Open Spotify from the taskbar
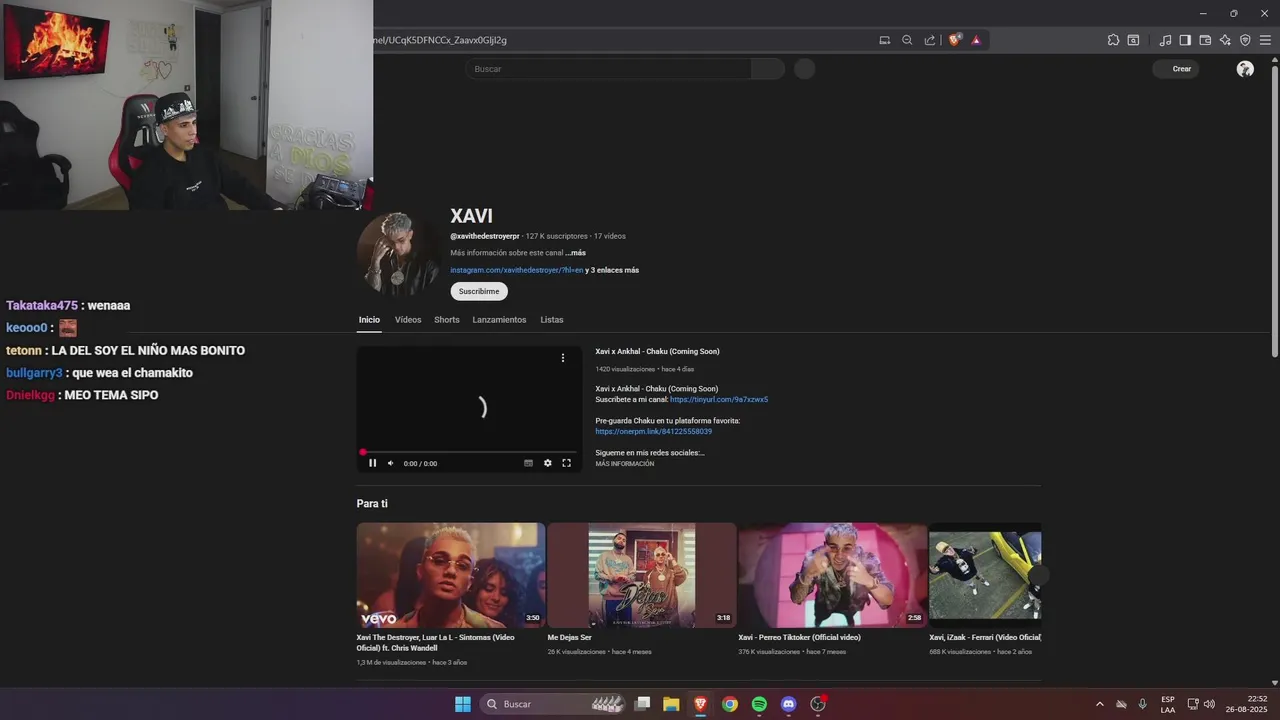 pos(759,704)
